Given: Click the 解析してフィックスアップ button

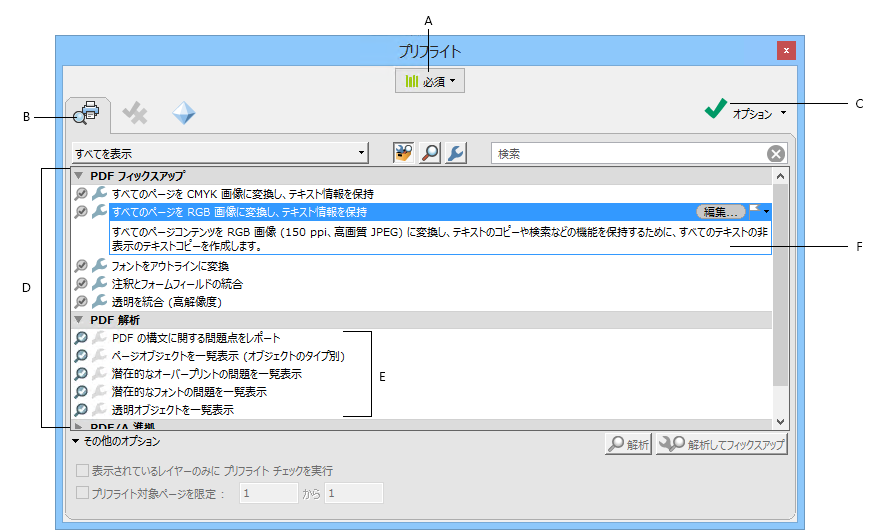Looking at the screenshot, I should (x=722, y=444).
